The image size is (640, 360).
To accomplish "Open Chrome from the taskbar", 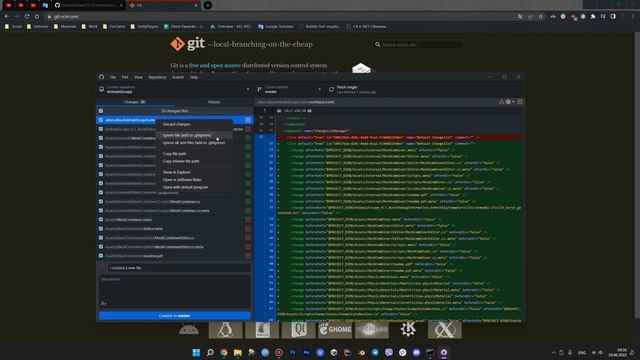I will coord(224,352).
